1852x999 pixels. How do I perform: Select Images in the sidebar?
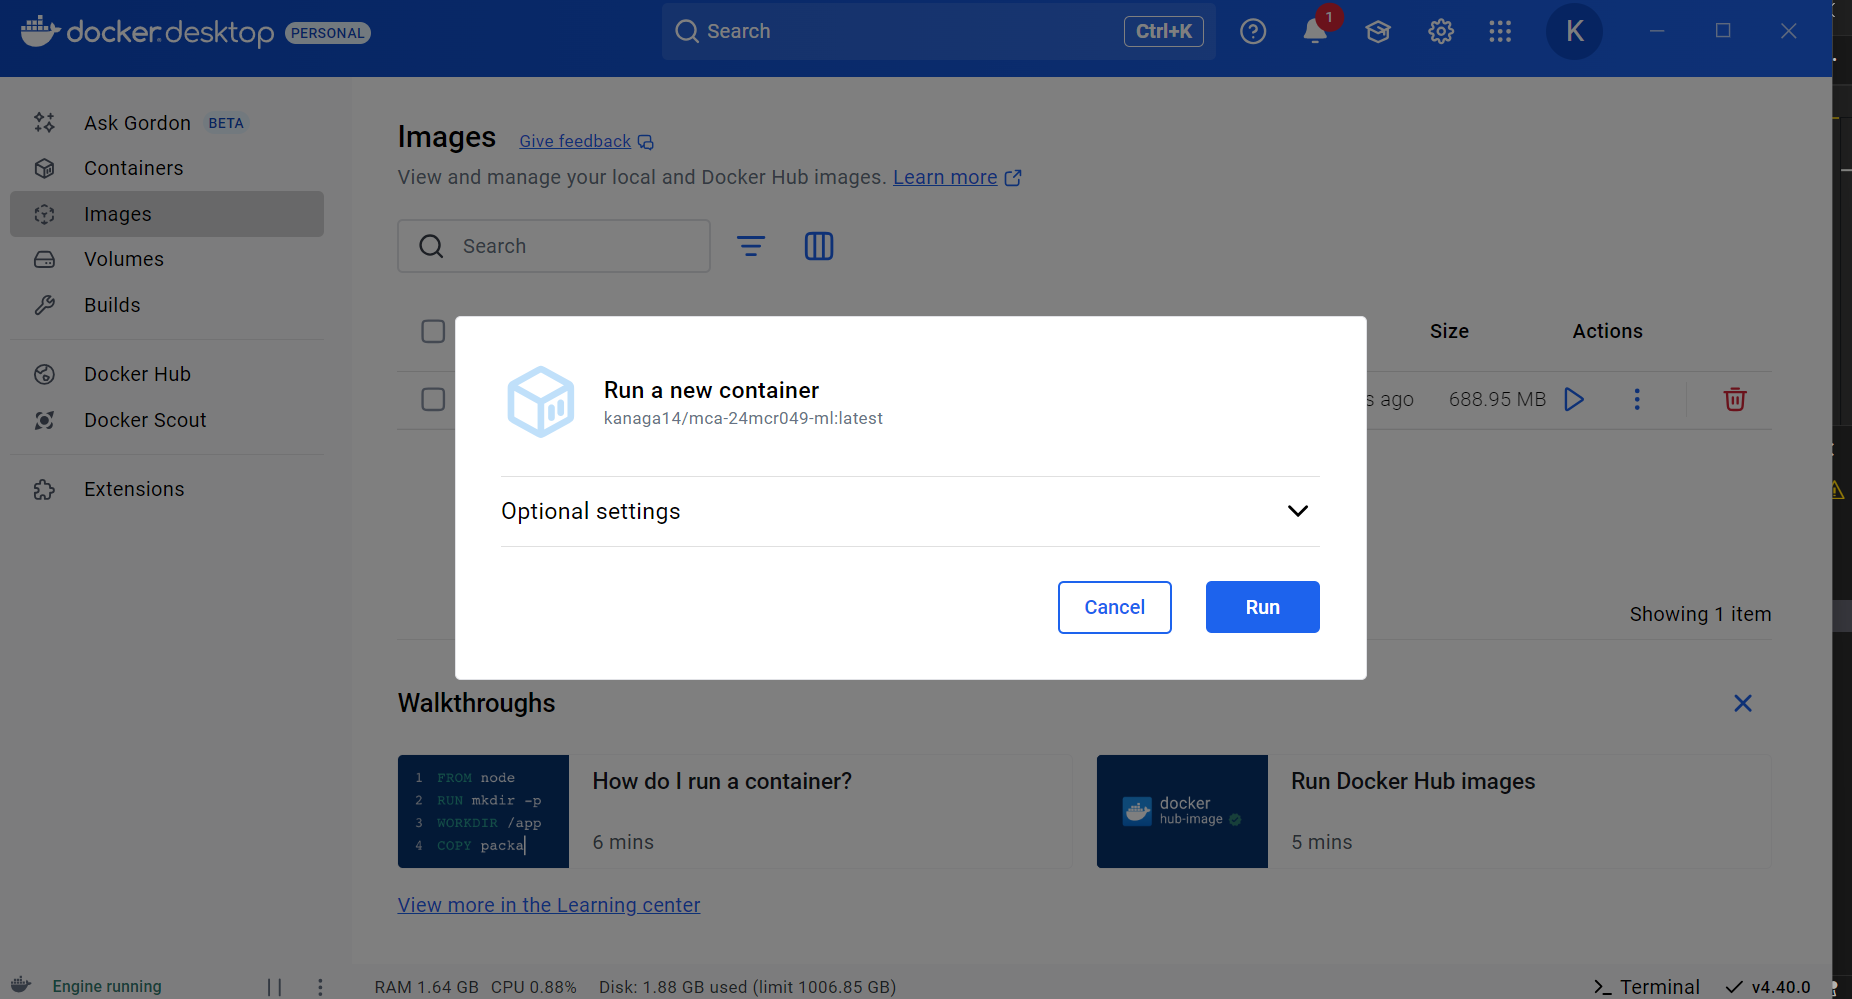click(x=167, y=214)
